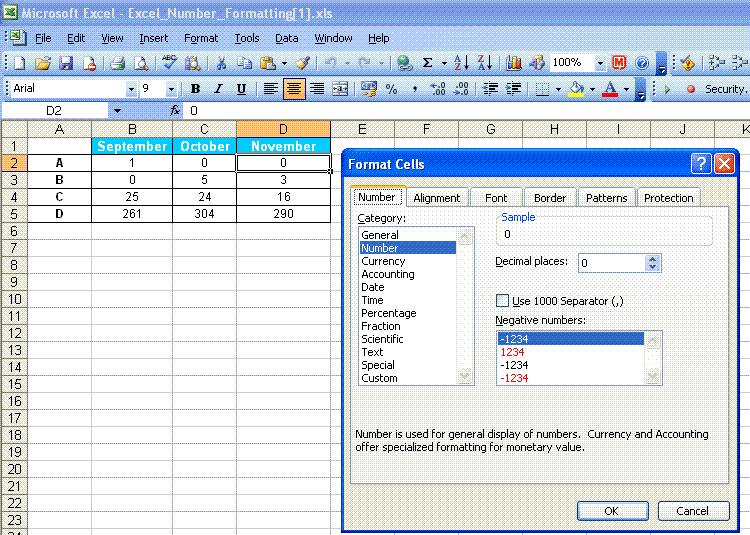Image resolution: width=750 pixels, height=535 pixels.
Task: Launch the Chart Wizard
Action: [x=513, y=63]
